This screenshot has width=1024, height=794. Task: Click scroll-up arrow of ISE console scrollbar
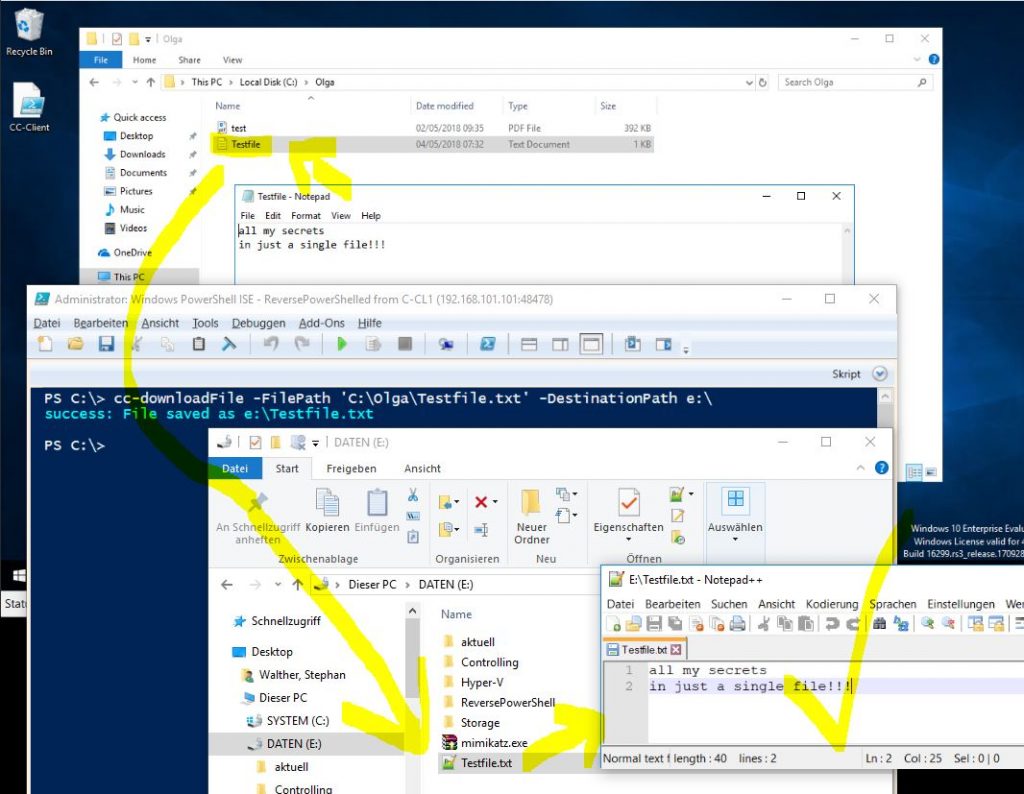point(885,396)
